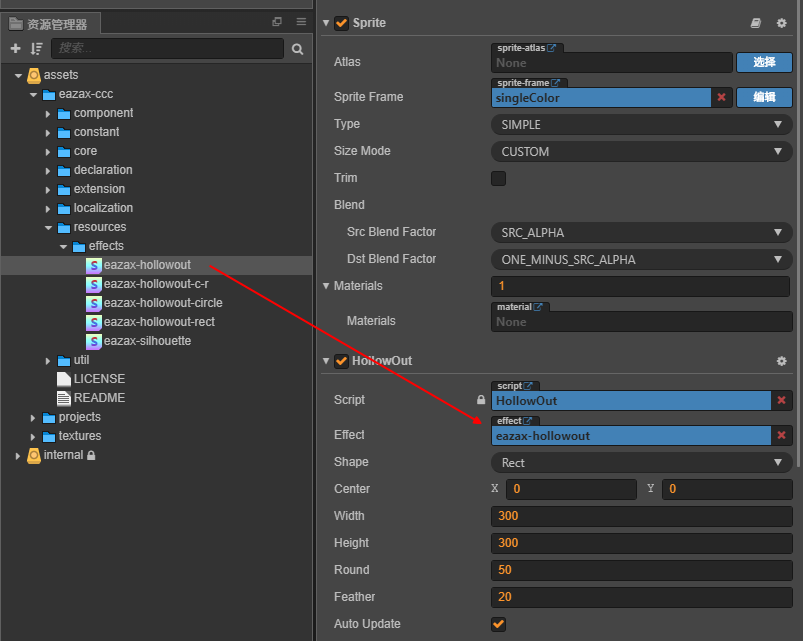Expand the component folder

[48, 114]
